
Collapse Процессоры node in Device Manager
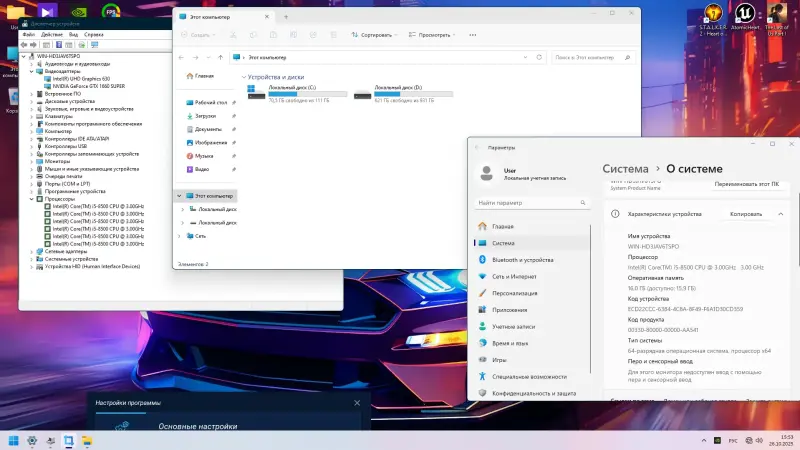tap(32, 198)
